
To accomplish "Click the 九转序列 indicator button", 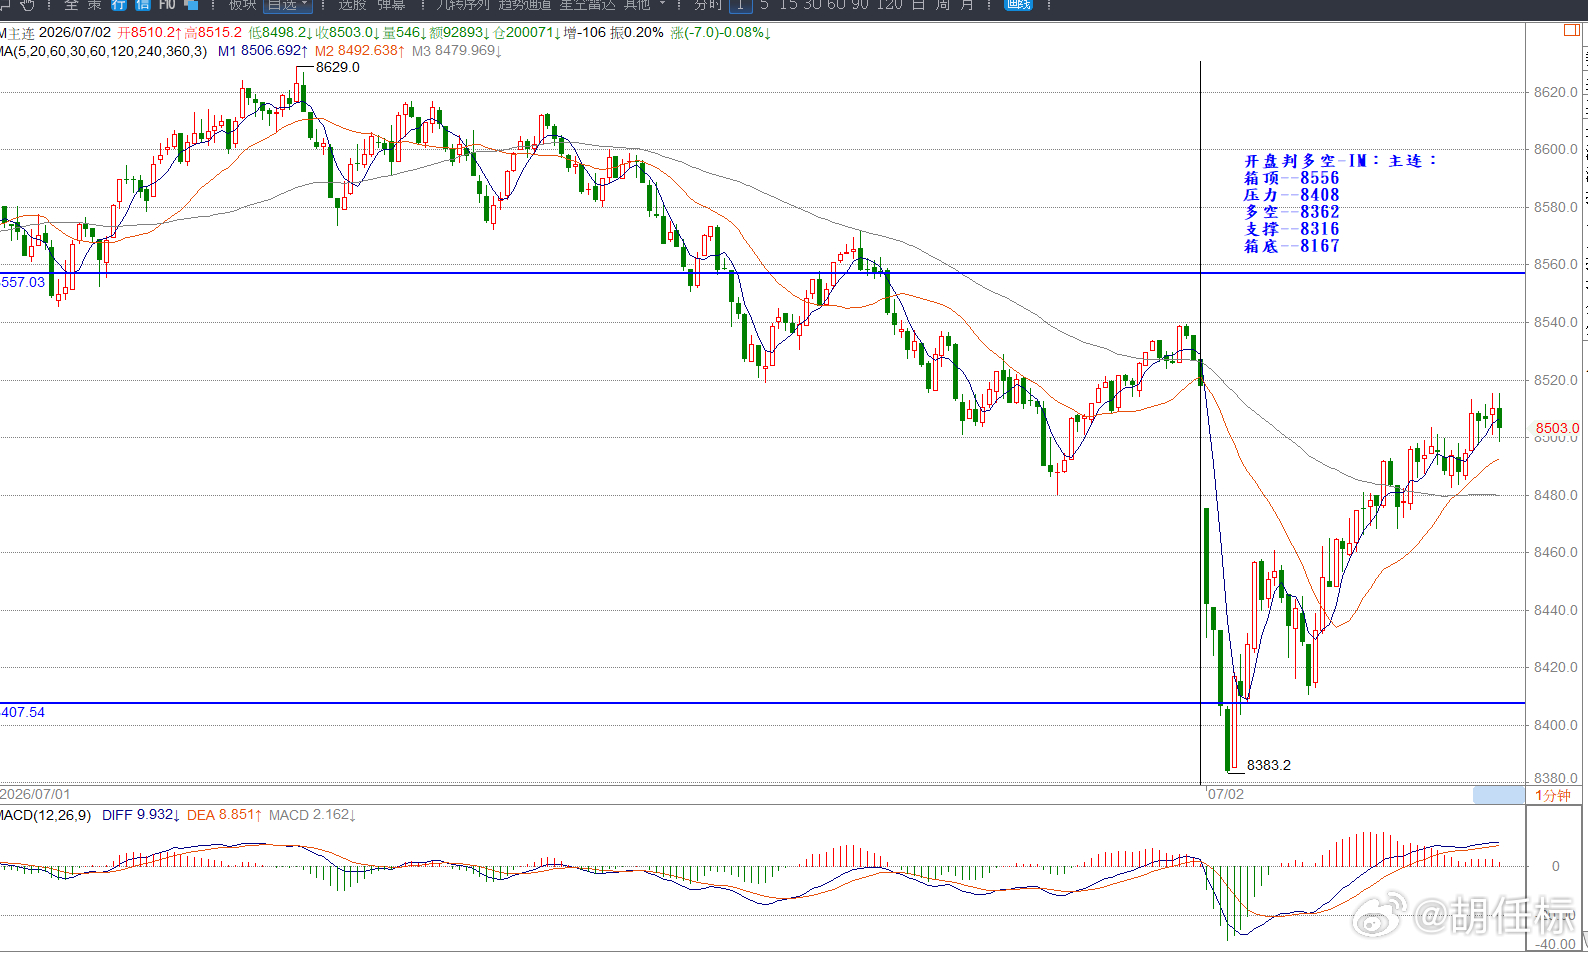I will coord(462,5).
